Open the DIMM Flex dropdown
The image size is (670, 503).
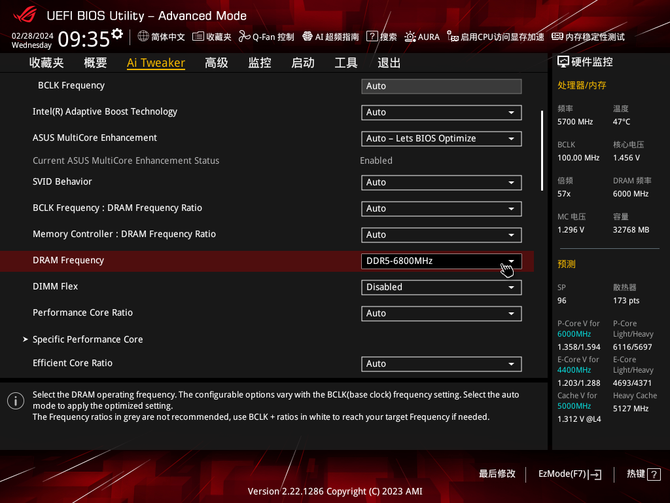pos(441,287)
